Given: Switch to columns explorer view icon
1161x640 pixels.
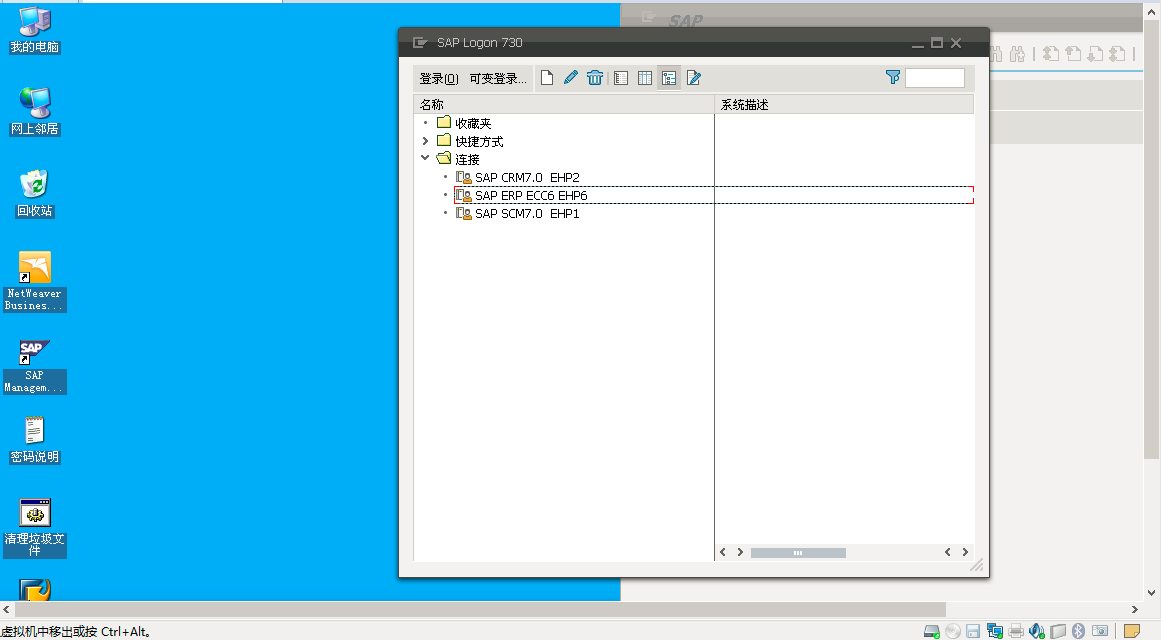Looking at the screenshot, I should (645, 78).
